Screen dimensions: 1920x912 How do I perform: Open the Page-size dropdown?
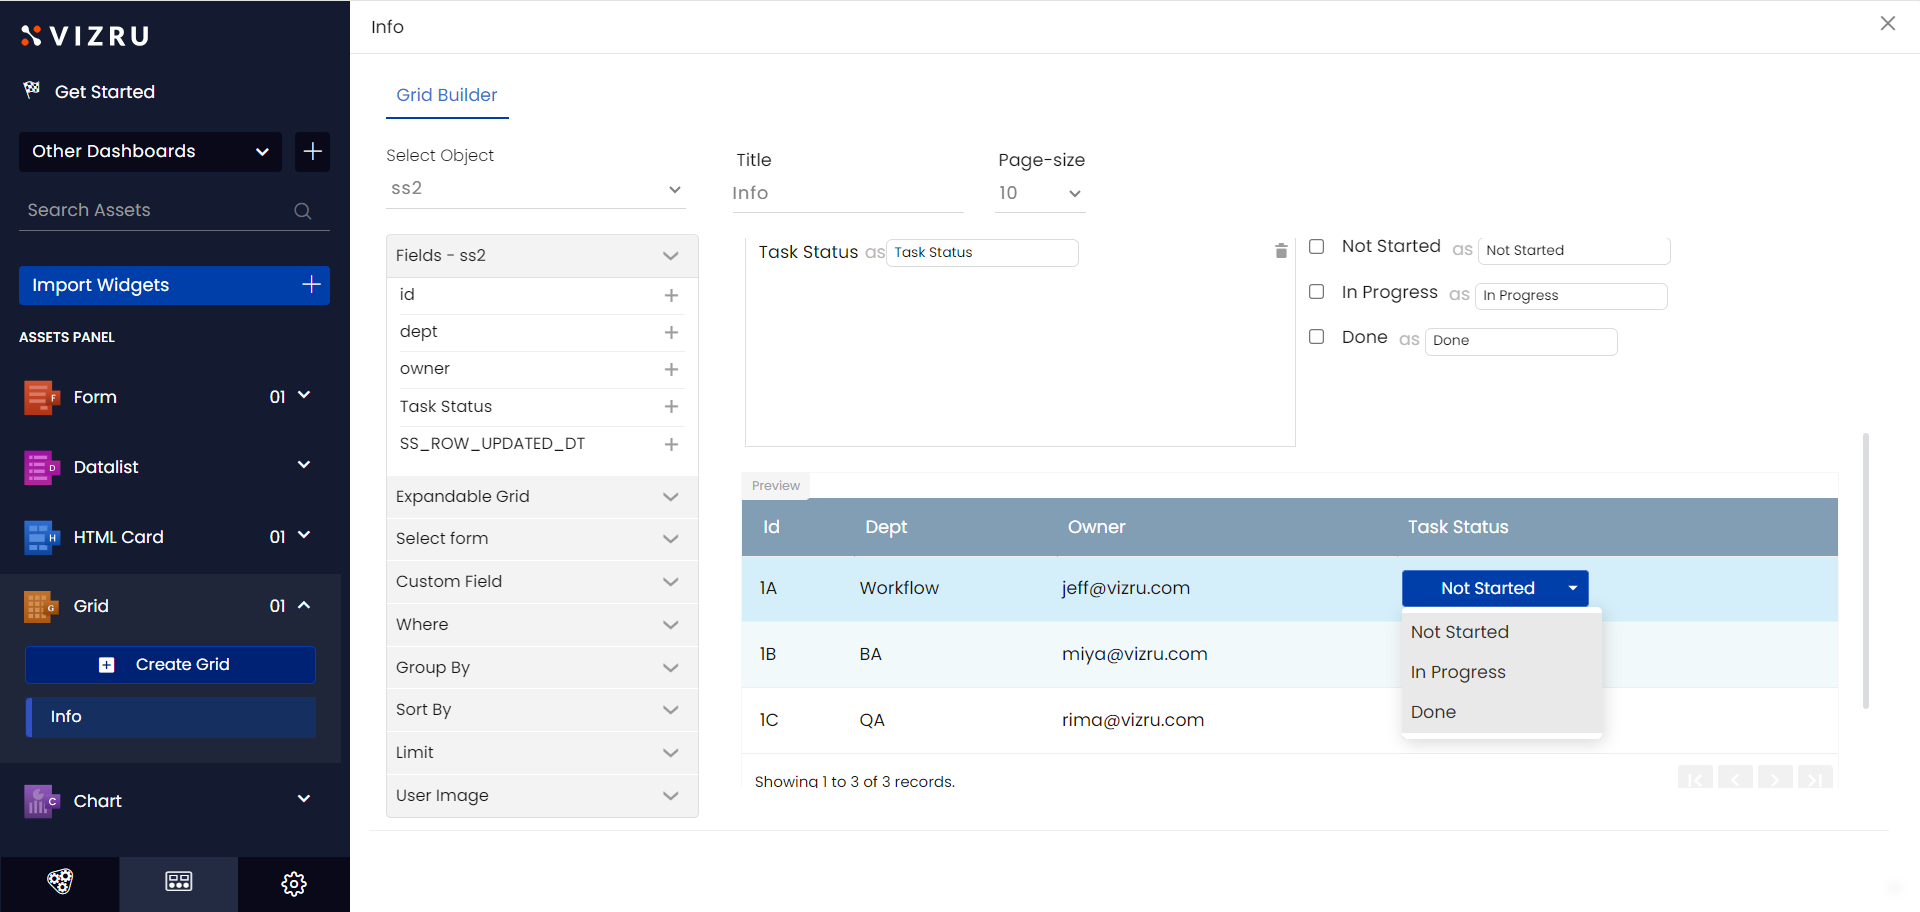pyautogui.click(x=1040, y=193)
